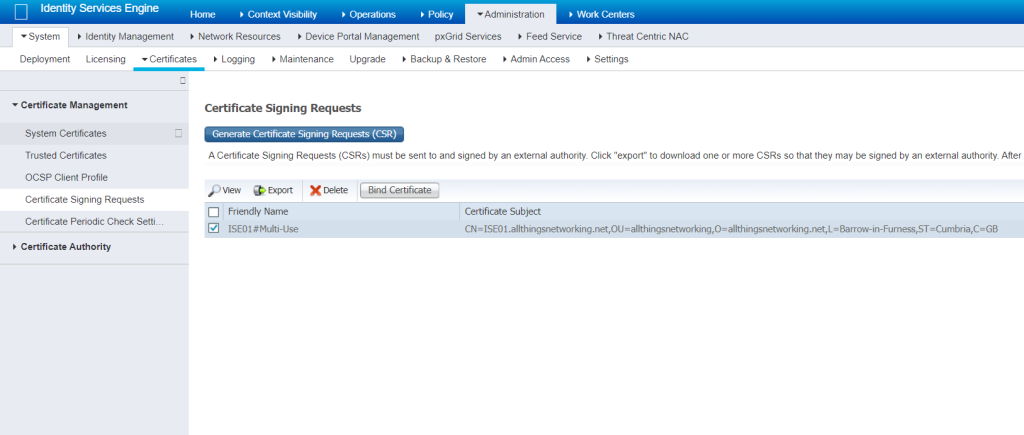
Task: Open Certificate Periodic Check Settings in sidebar
Action: coord(95,221)
